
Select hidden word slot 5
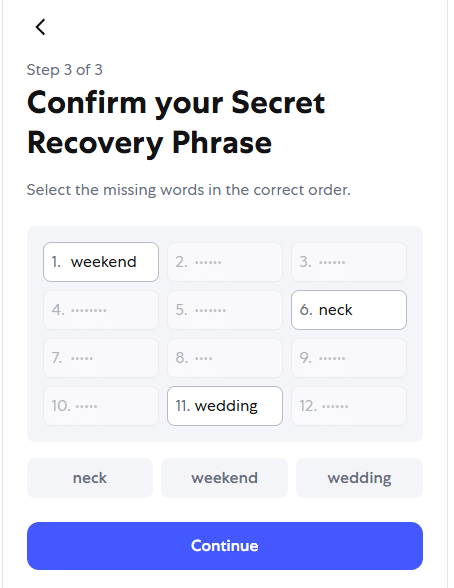pyautogui.click(x=225, y=310)
